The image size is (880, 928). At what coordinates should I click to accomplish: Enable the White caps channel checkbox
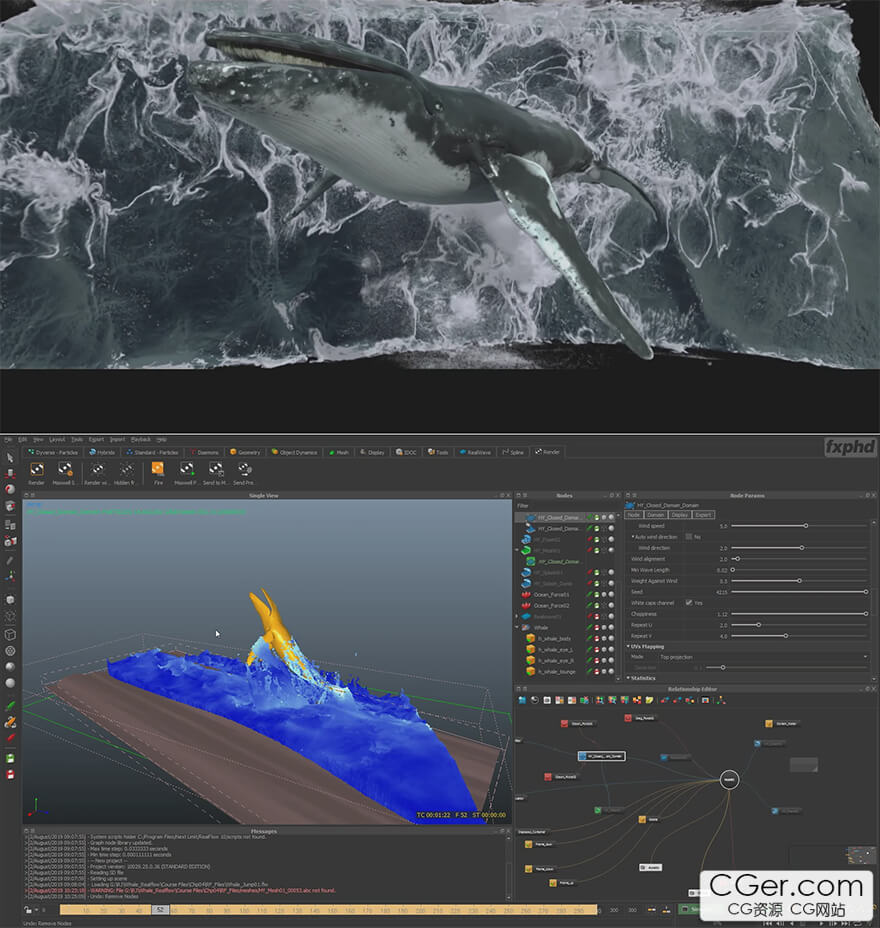(x=689, y=603)
